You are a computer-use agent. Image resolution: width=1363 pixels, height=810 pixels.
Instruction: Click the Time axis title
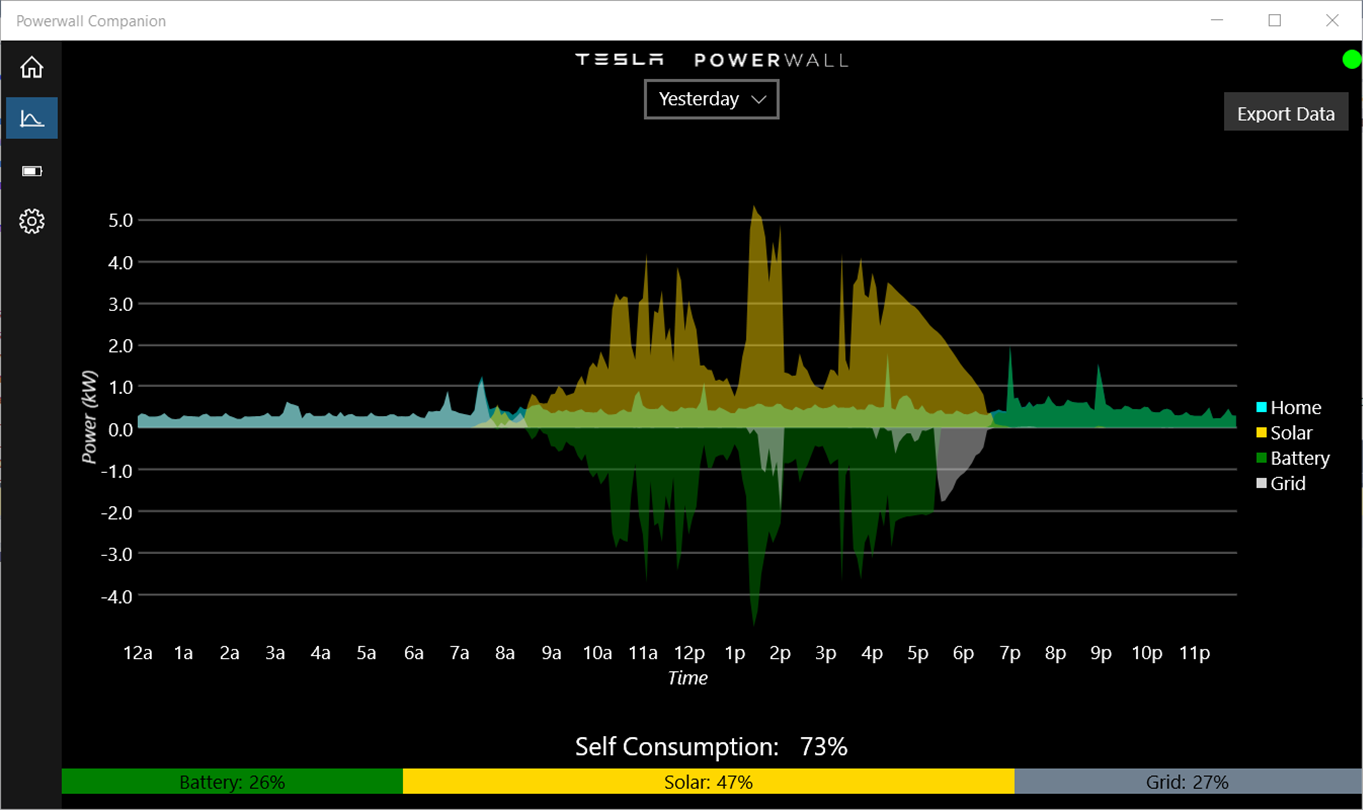688,678
